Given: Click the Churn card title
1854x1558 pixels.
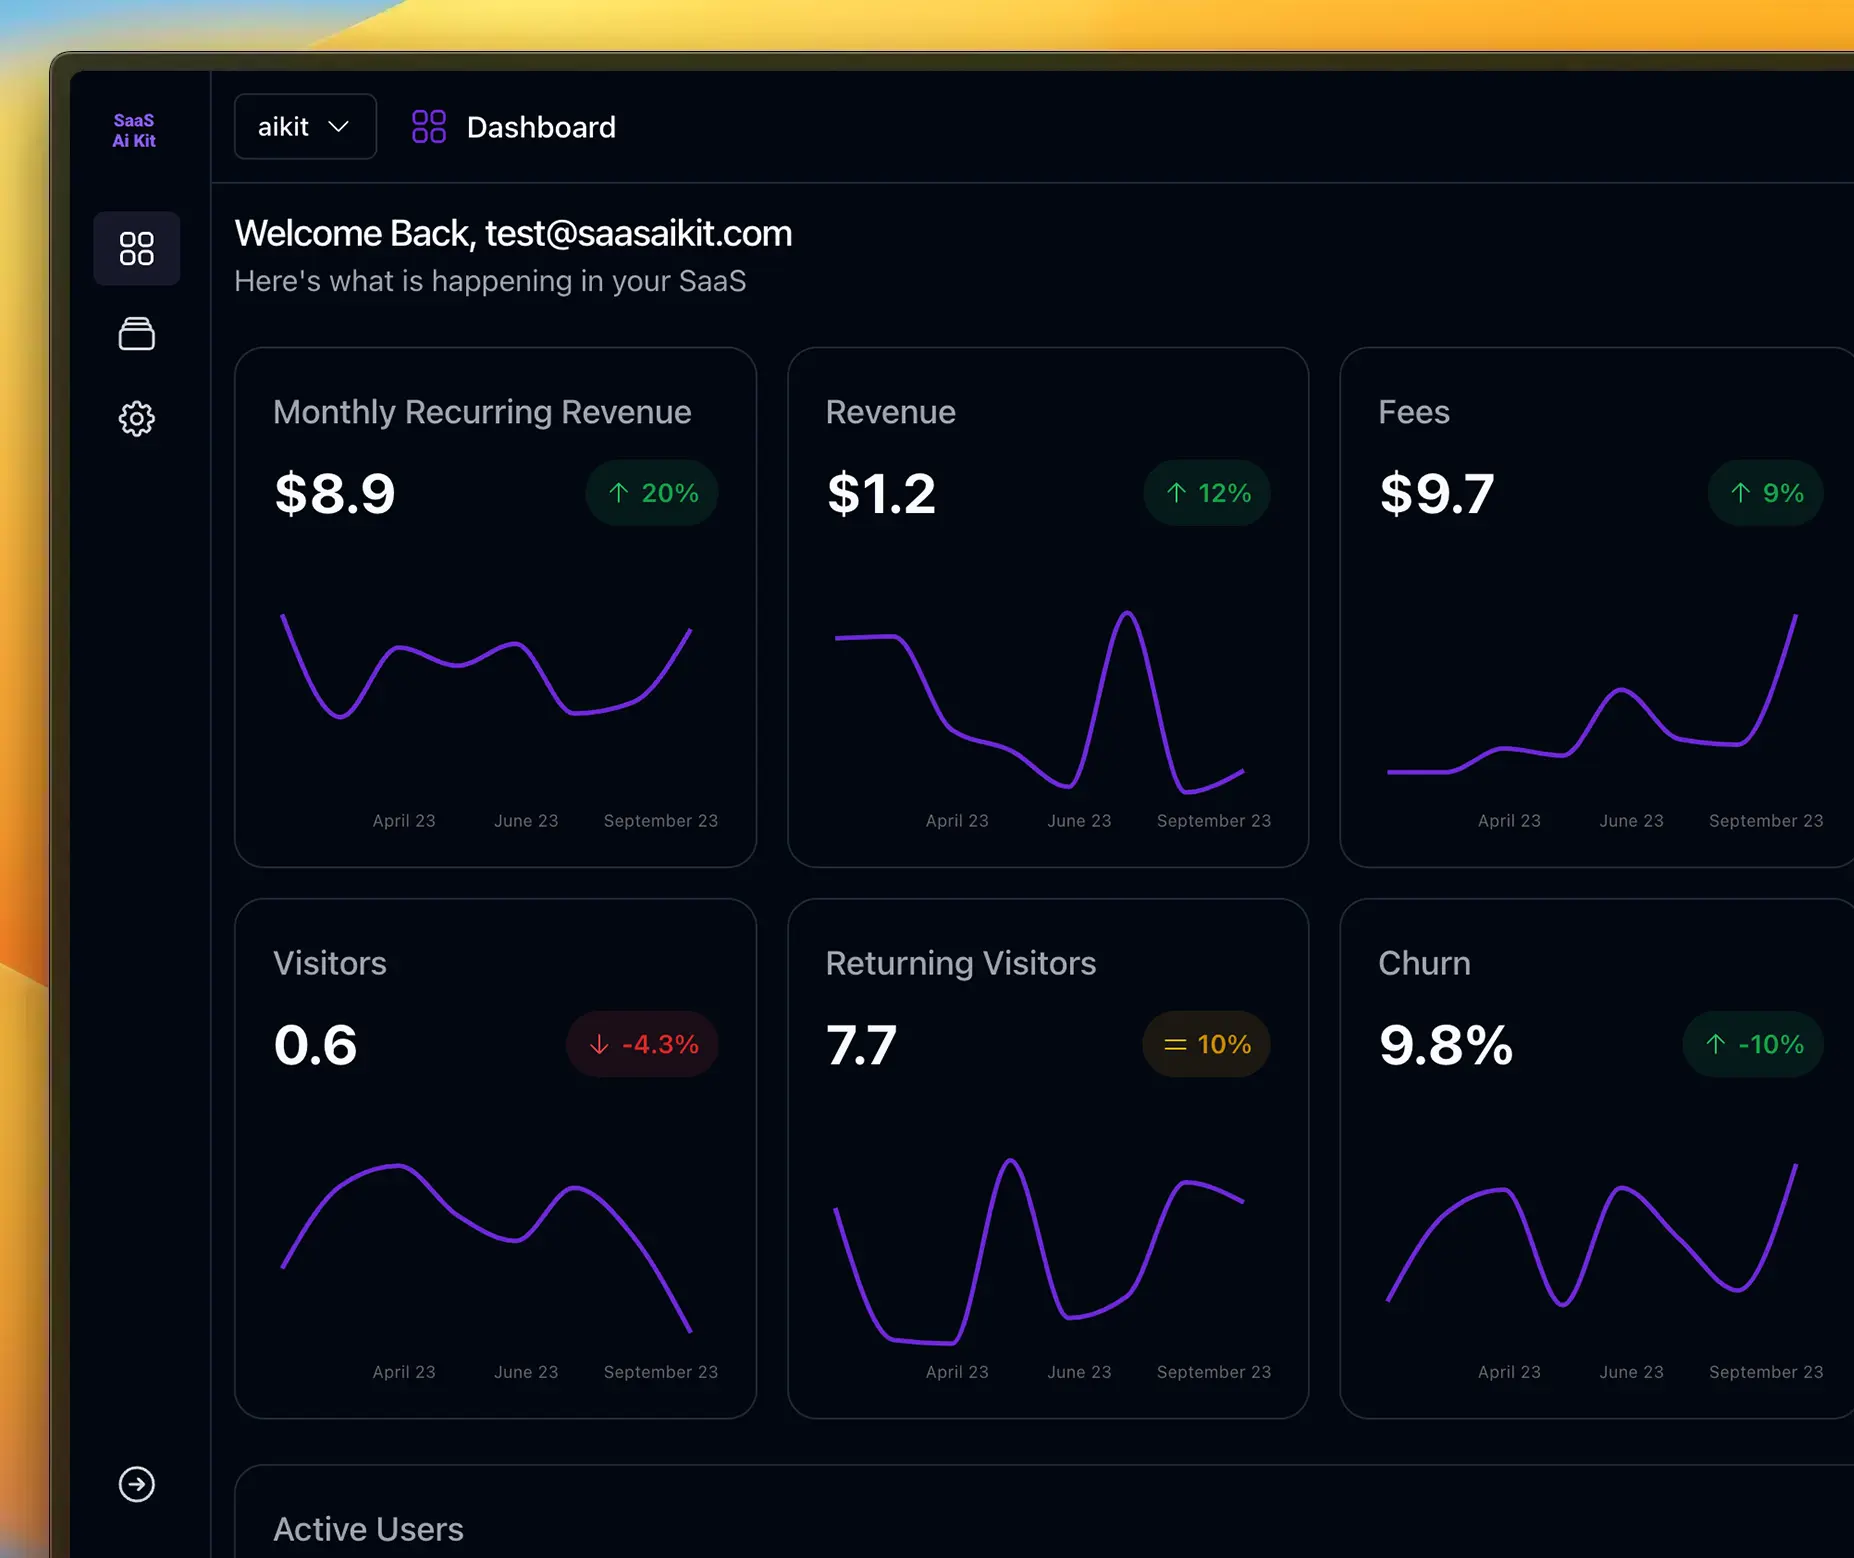Looking at the screenshot, I should pyautogui.click(x=1424, y=963).
